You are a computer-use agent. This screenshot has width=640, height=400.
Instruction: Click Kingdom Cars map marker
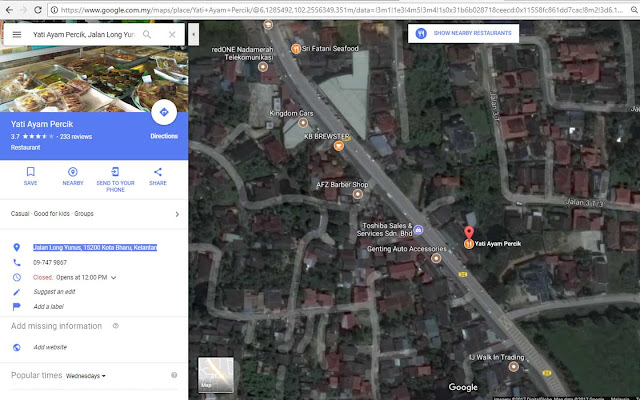[303, 122]
